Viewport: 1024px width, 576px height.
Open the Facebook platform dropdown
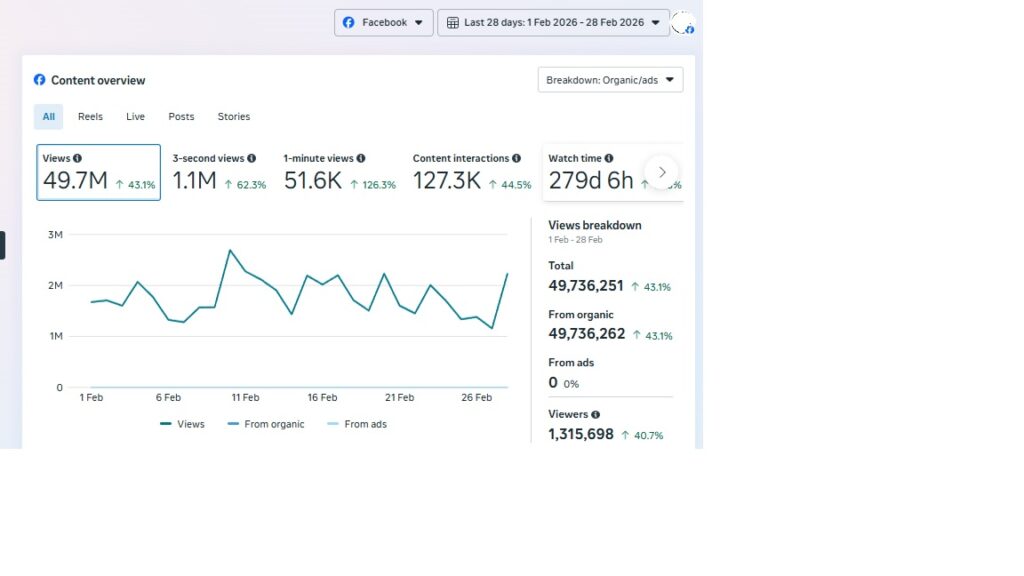tap(384, 22)
